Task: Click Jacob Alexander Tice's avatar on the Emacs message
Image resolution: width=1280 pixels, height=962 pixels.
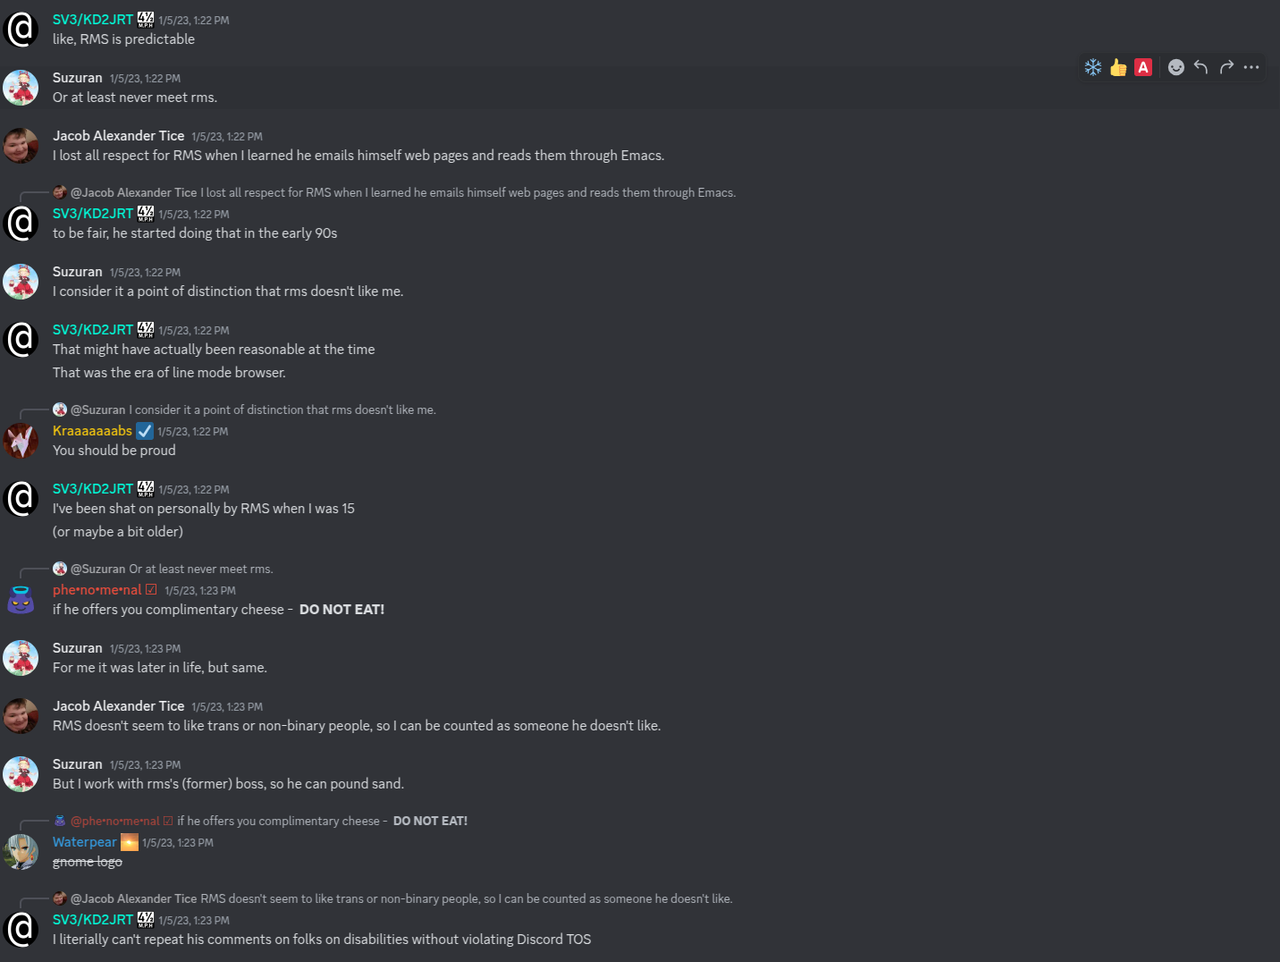Action: coord(21,145)
